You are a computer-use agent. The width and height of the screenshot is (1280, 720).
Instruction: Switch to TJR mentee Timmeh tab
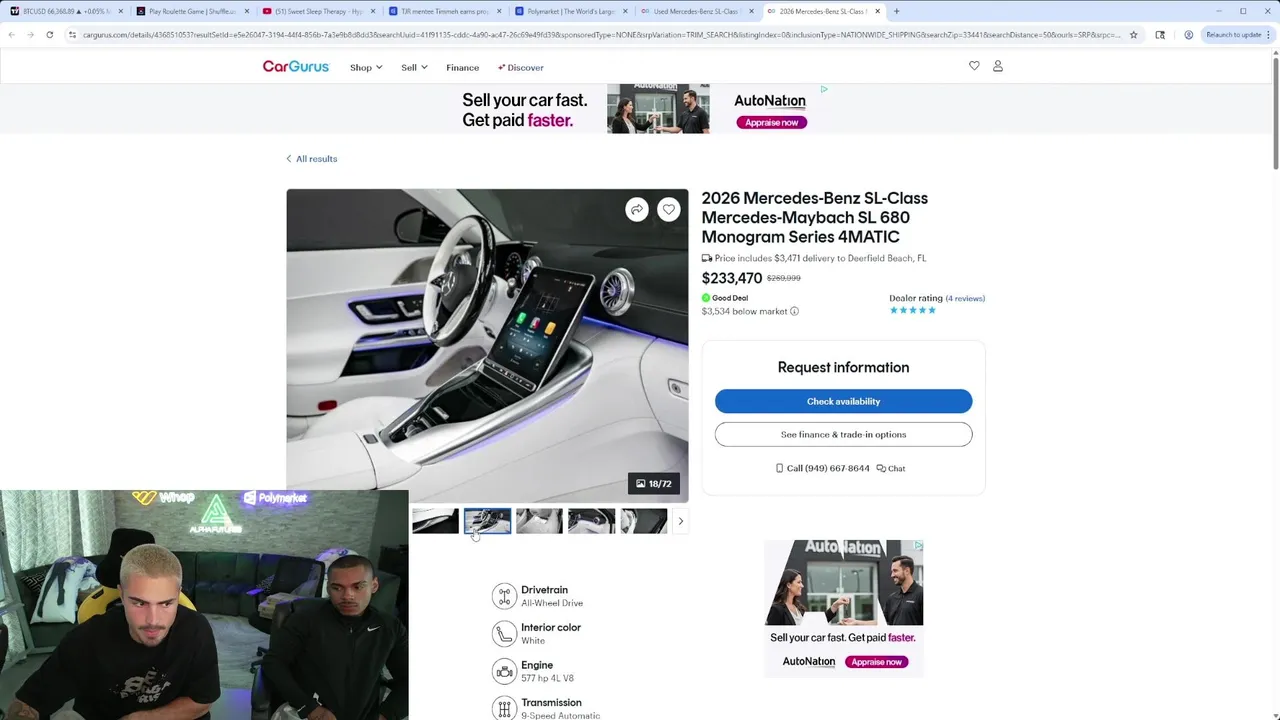[x=443, y=11]
